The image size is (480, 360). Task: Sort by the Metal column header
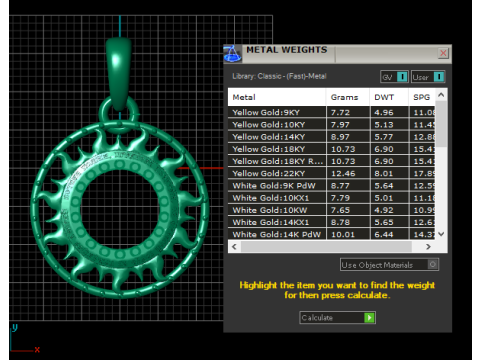coord(277,97)
